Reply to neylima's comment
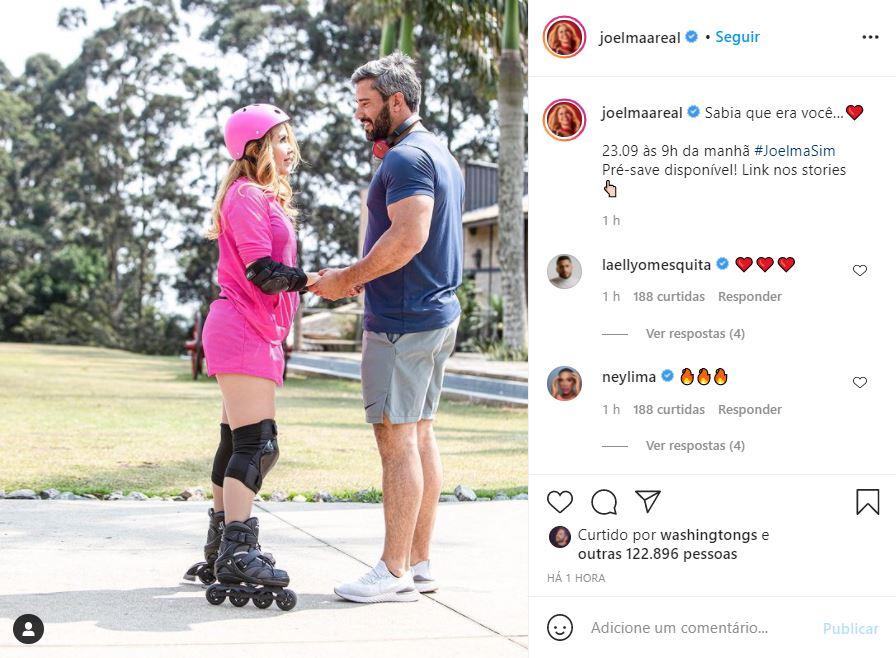Image resolution: width=896 pixels, height=658 pixels. (x=750, y=410)
